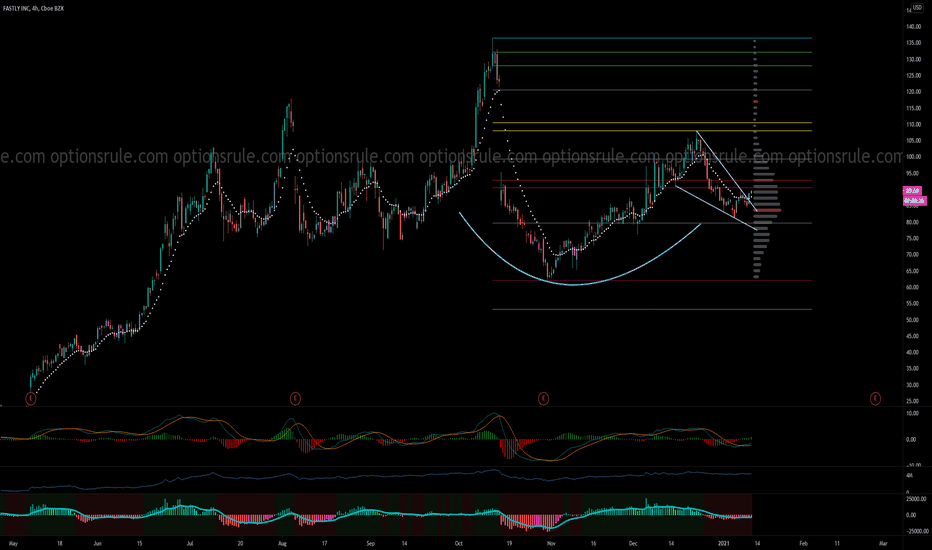Select the upper falling wedge trend line

[x=726, y=171]
